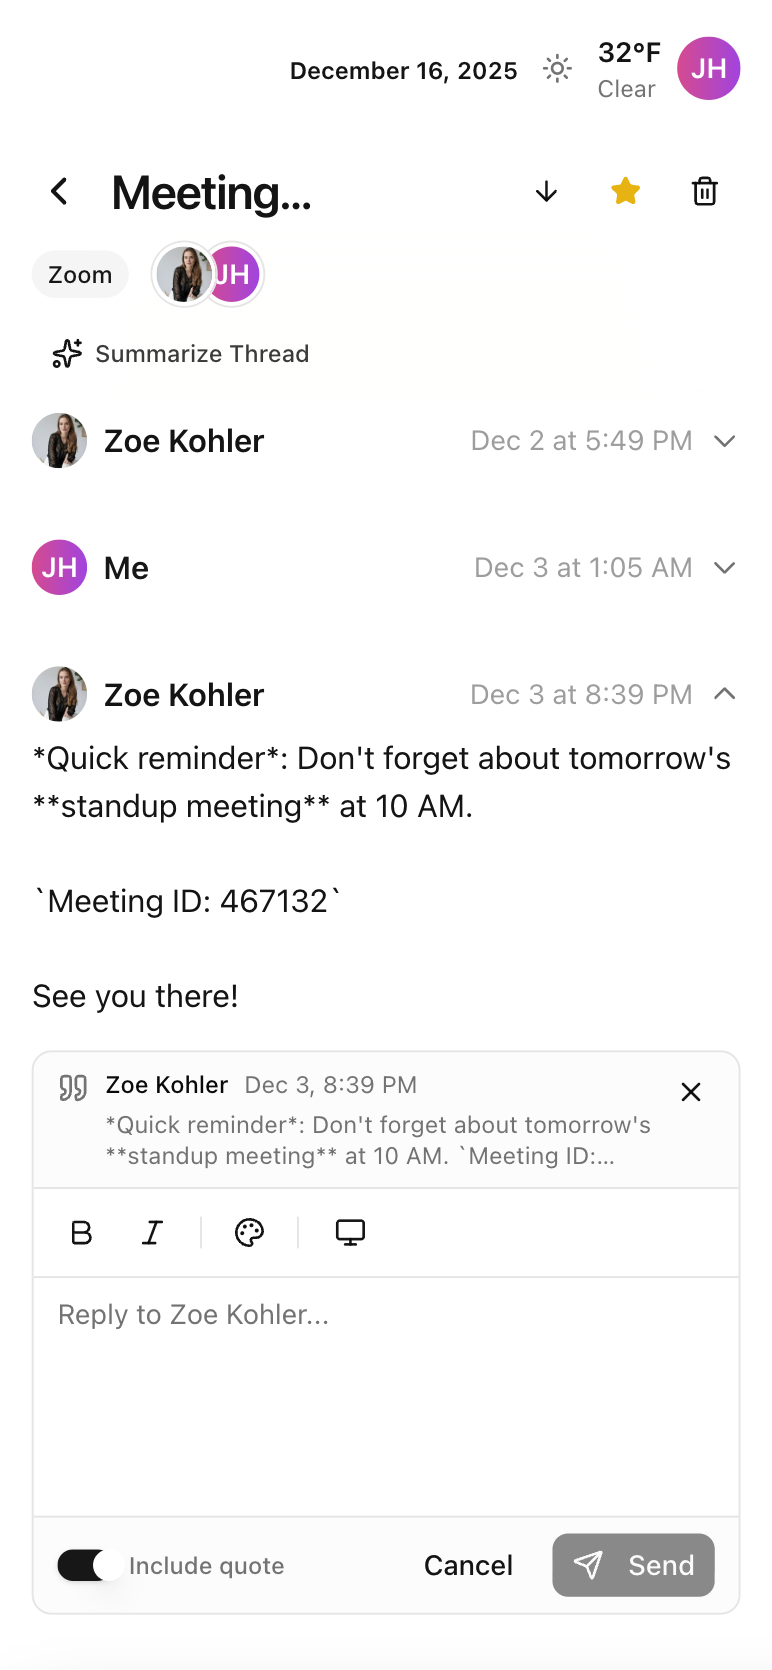This screenshot has width=772, height=1670.
Task: Click the sun weather icon
Action: point(557,69)
